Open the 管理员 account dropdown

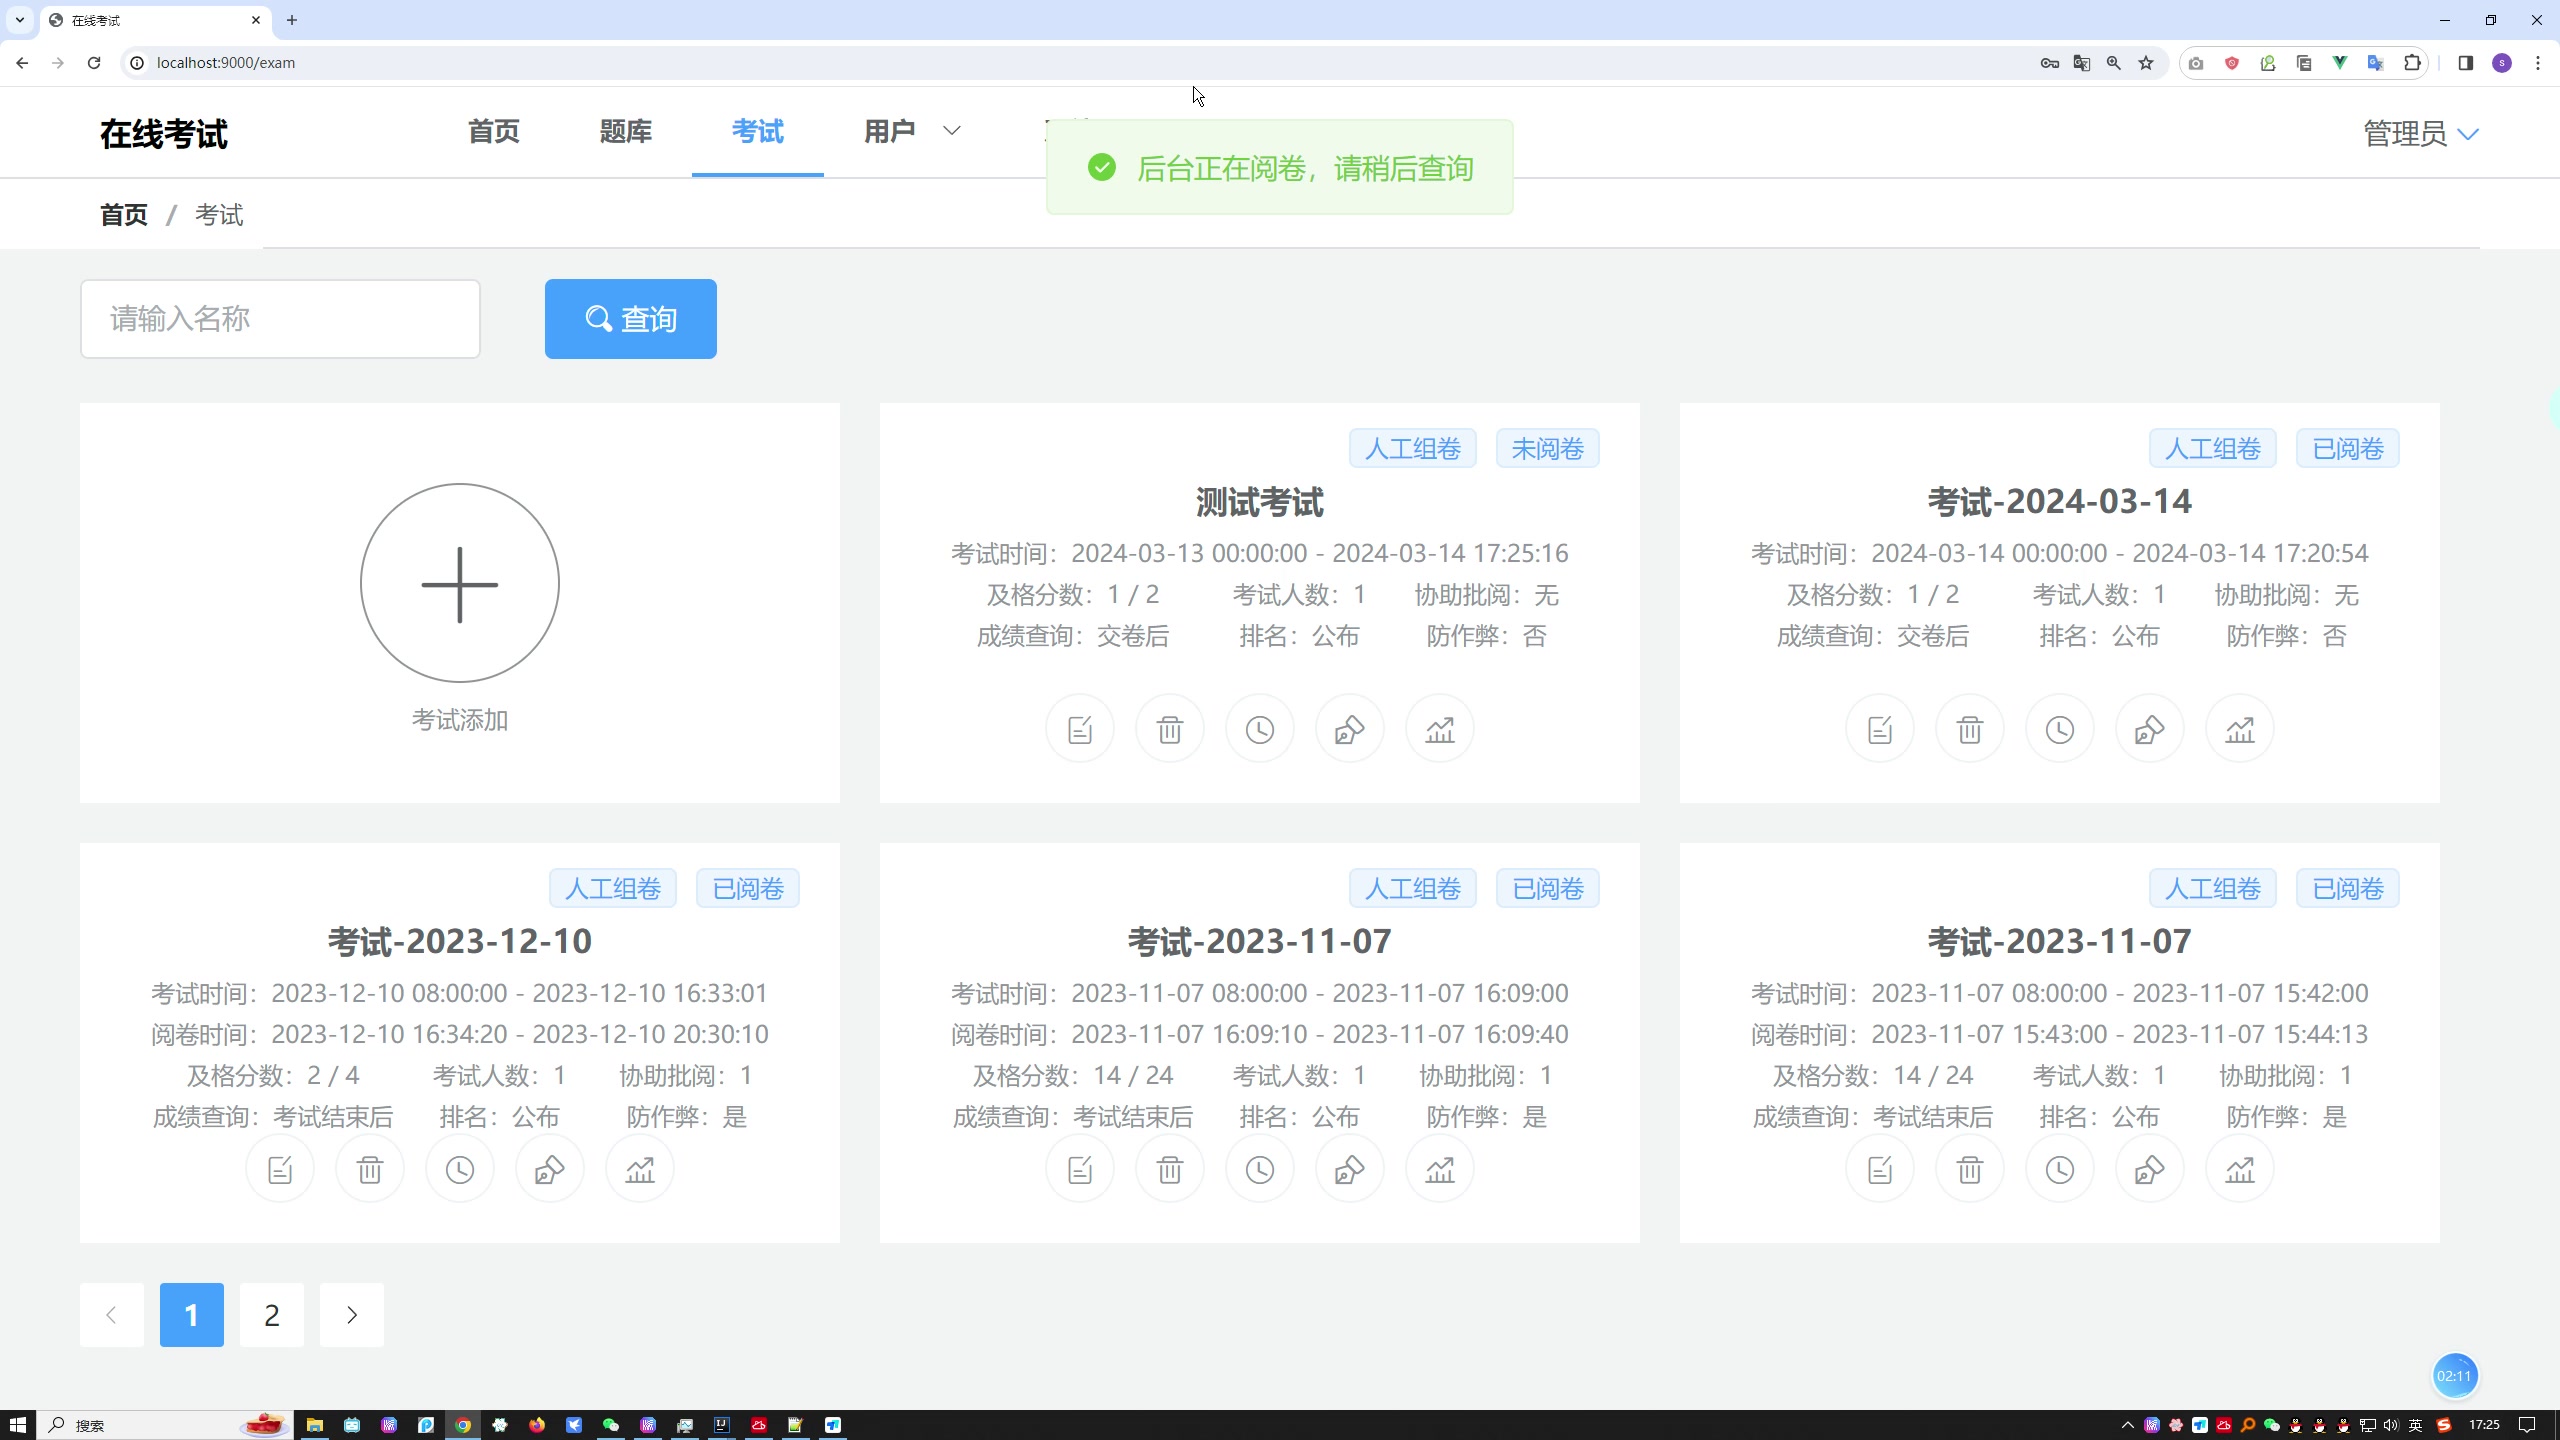(2420, 133)
